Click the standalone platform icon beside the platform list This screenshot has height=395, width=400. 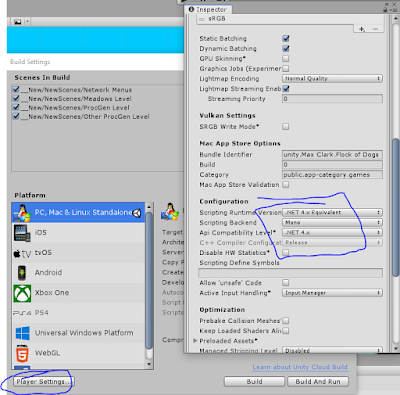(170, 212)
